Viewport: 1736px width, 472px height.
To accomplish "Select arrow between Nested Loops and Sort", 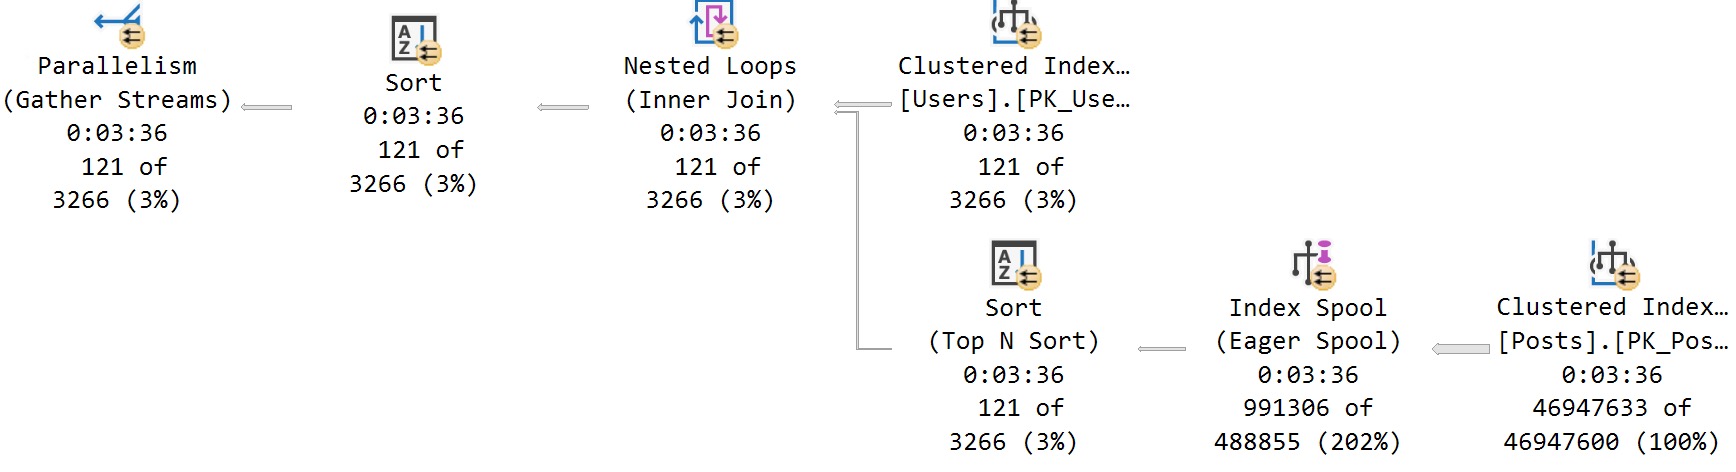I will [x=563, y=107].
